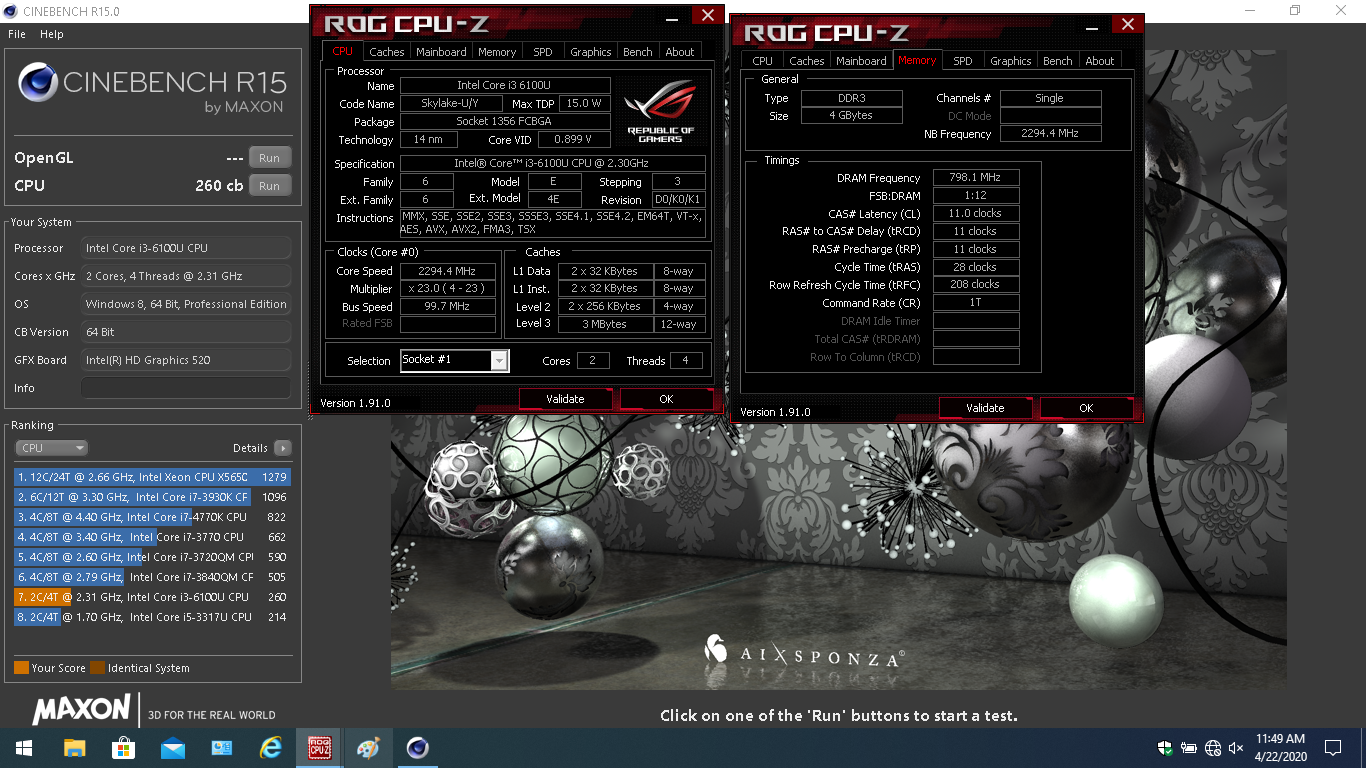Click the muted volume tray icon
Image resolution: width=1366 pixels, height=768 pixels.
click(1236, 748)
